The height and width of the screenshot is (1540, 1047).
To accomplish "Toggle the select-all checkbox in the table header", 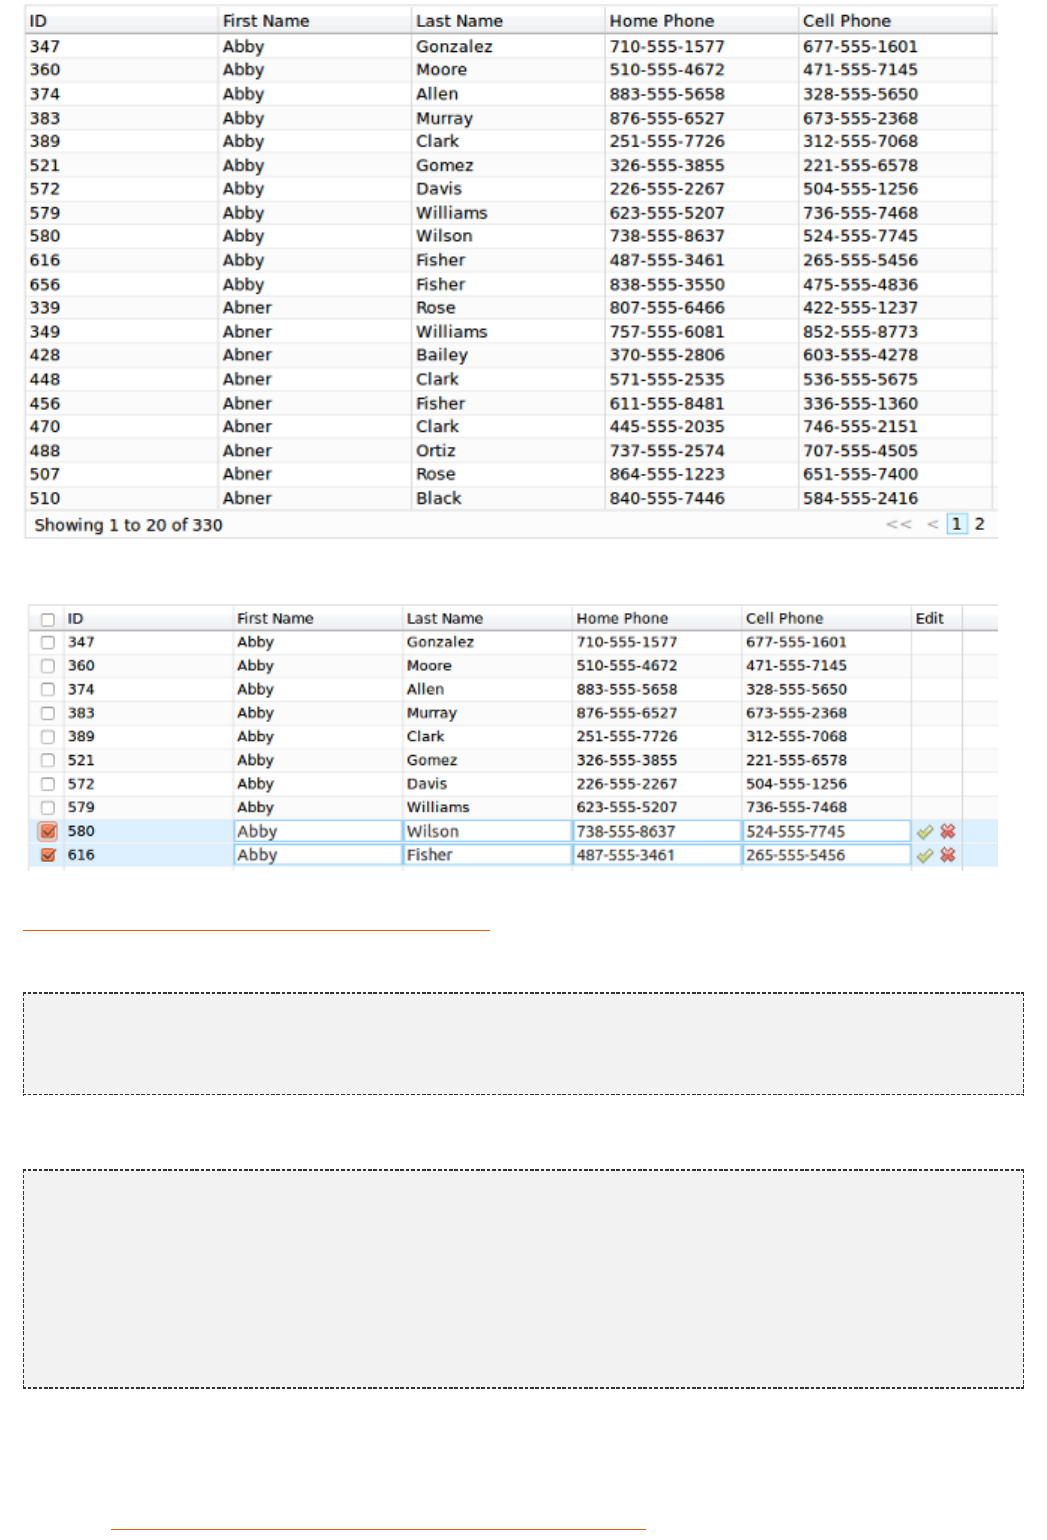I will (47, 619).
